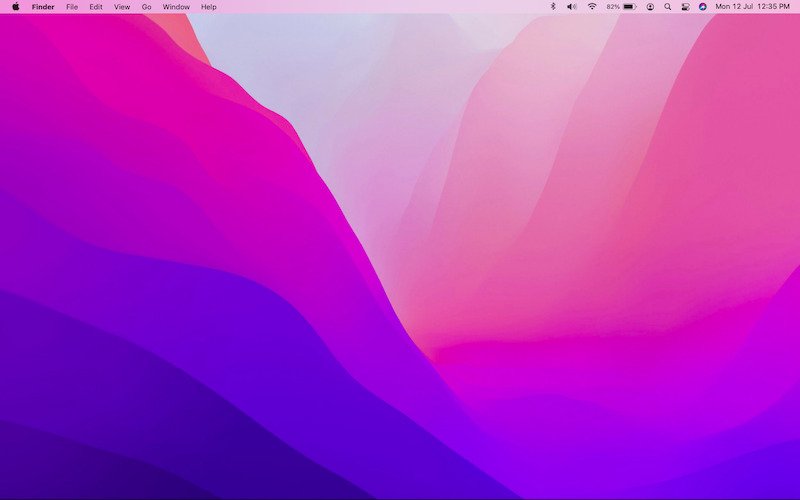The image size is (800, 500).
Task: Open Control Center
Action: (685, 6)
